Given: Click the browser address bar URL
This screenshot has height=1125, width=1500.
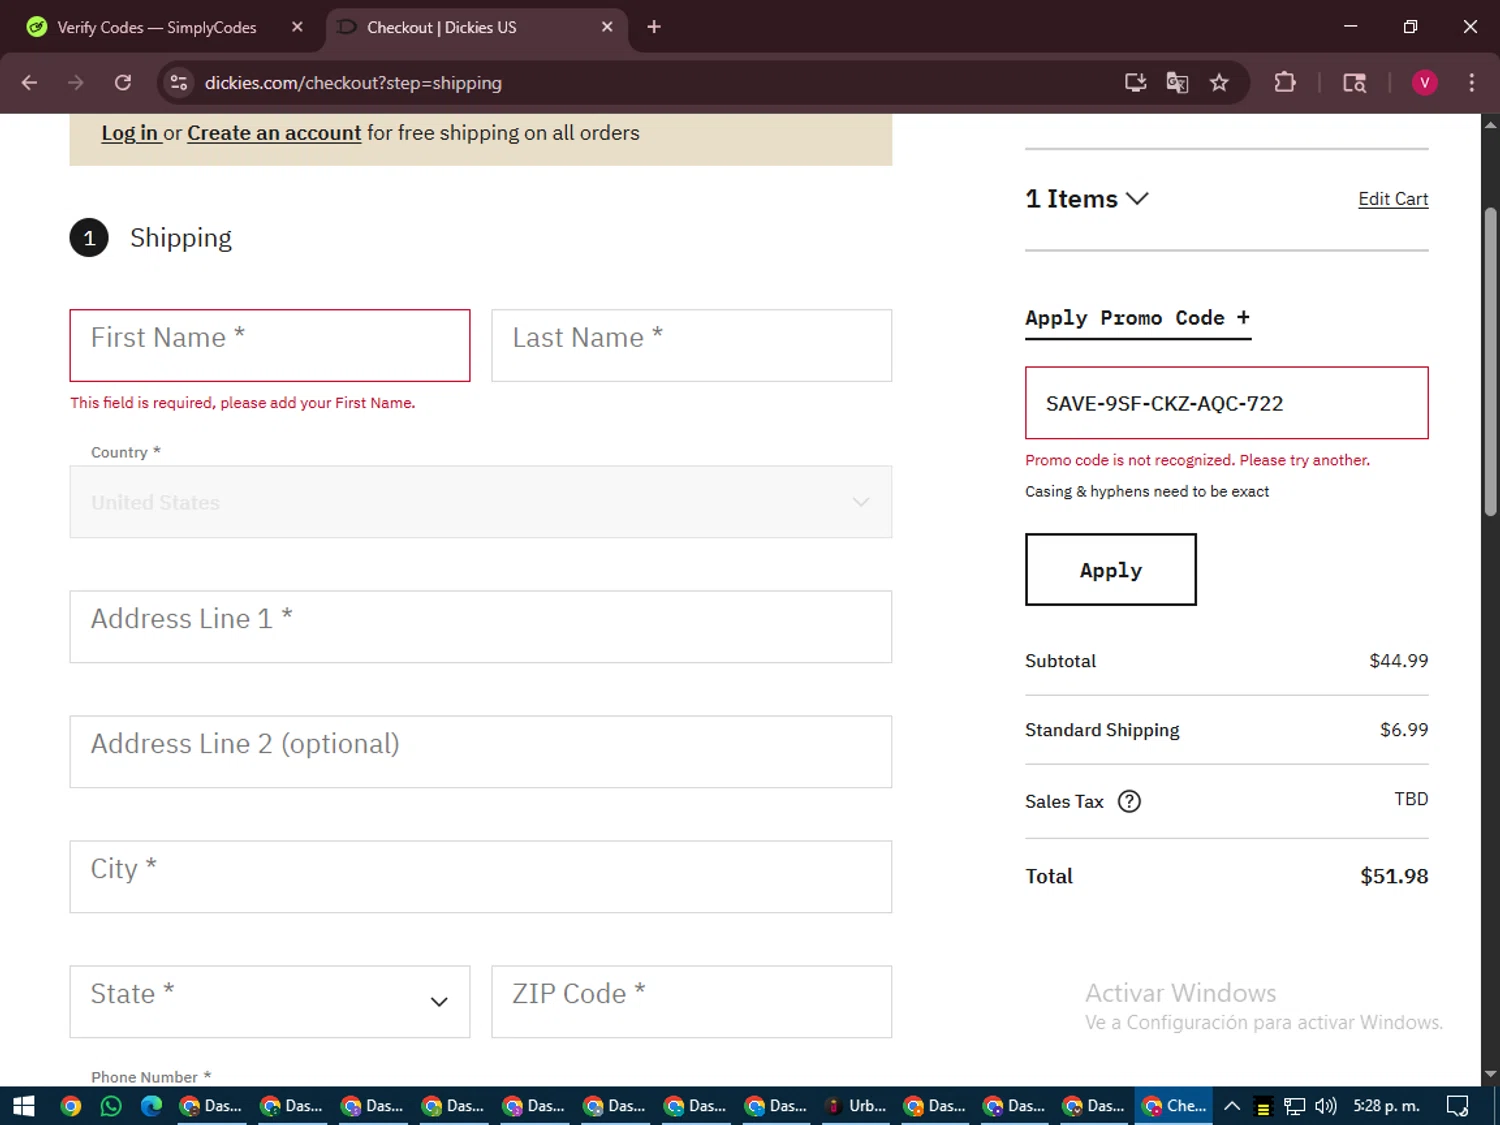Looking at the screenshot, I should (353, 83).
